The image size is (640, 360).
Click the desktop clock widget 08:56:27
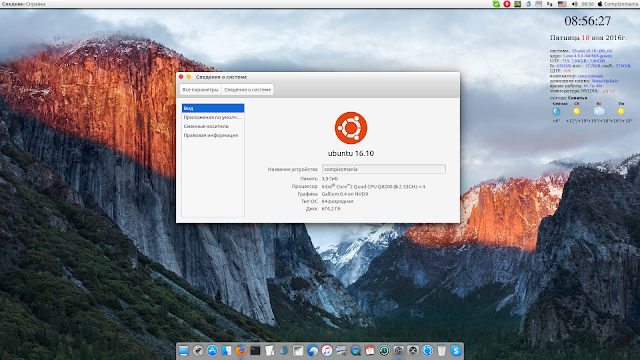click(588, 21)
